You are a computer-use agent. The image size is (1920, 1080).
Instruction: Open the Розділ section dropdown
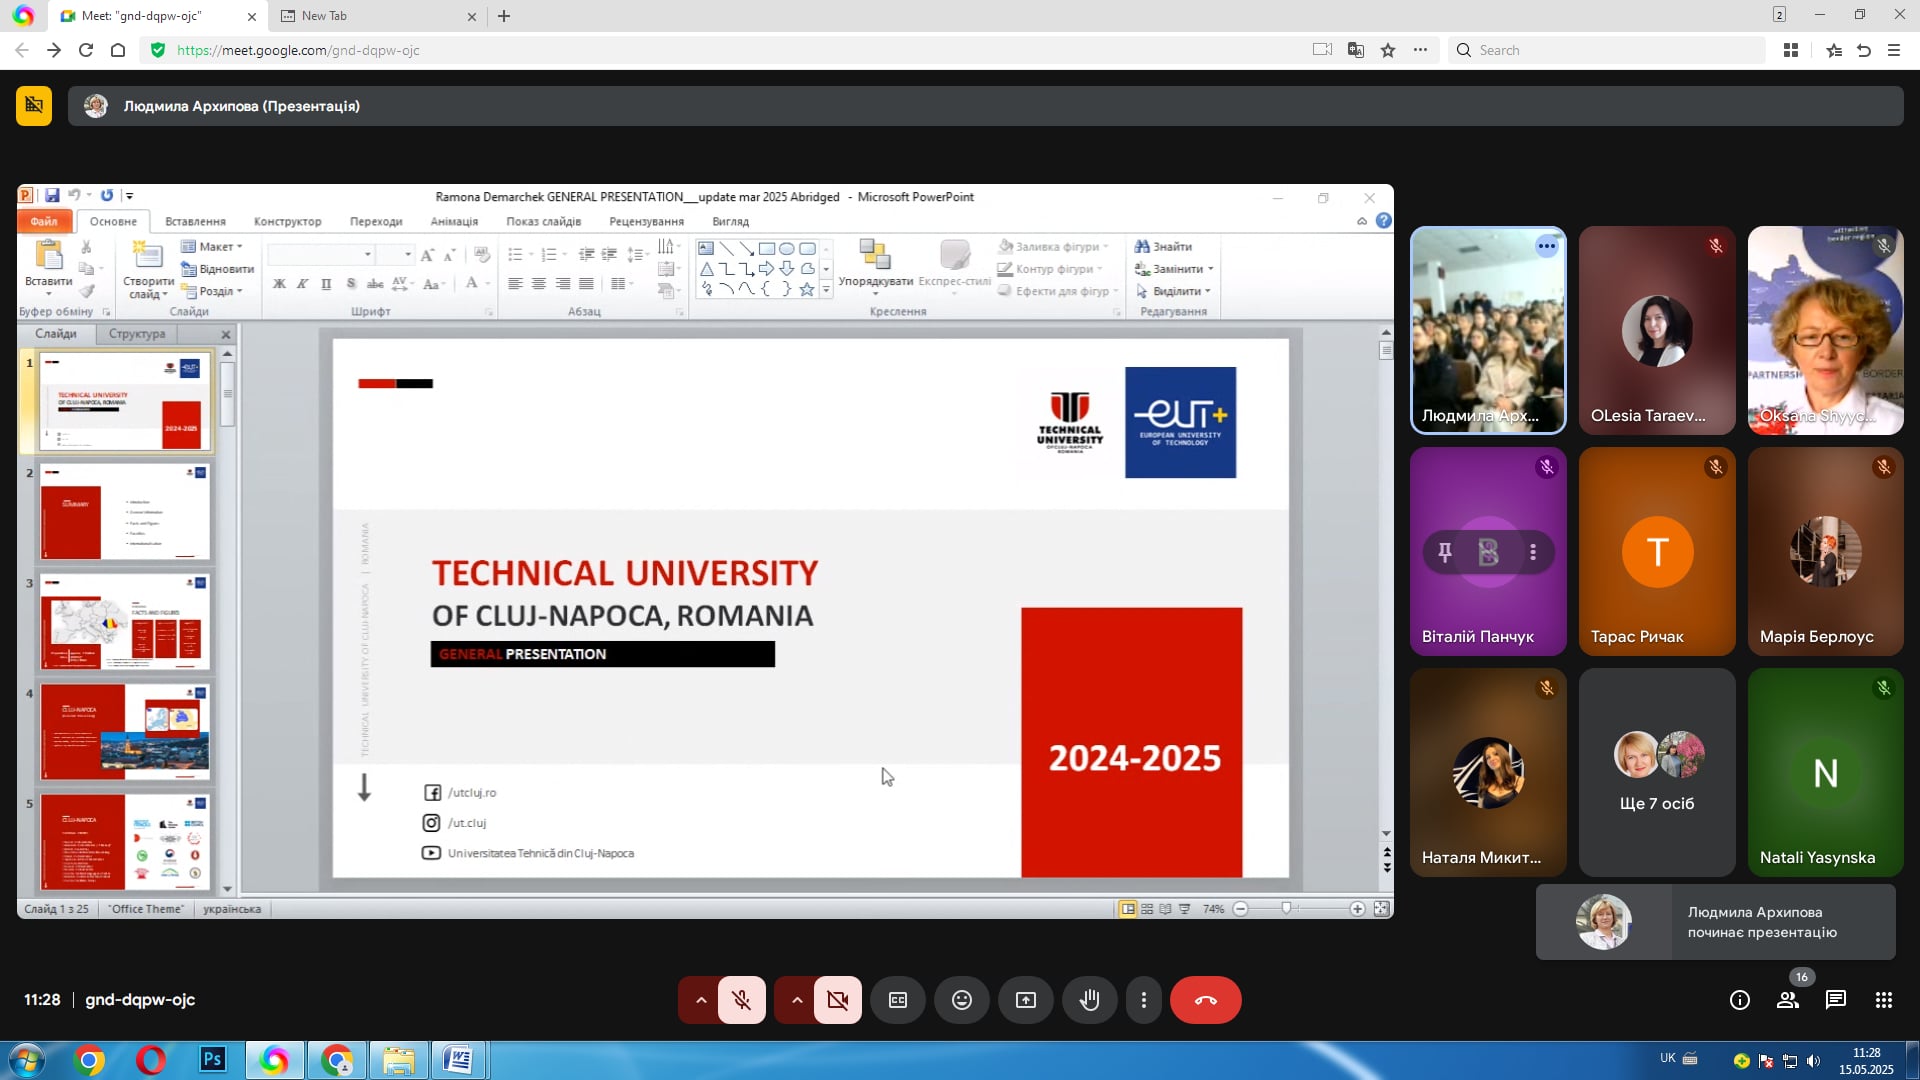click(x=212, y=291)
